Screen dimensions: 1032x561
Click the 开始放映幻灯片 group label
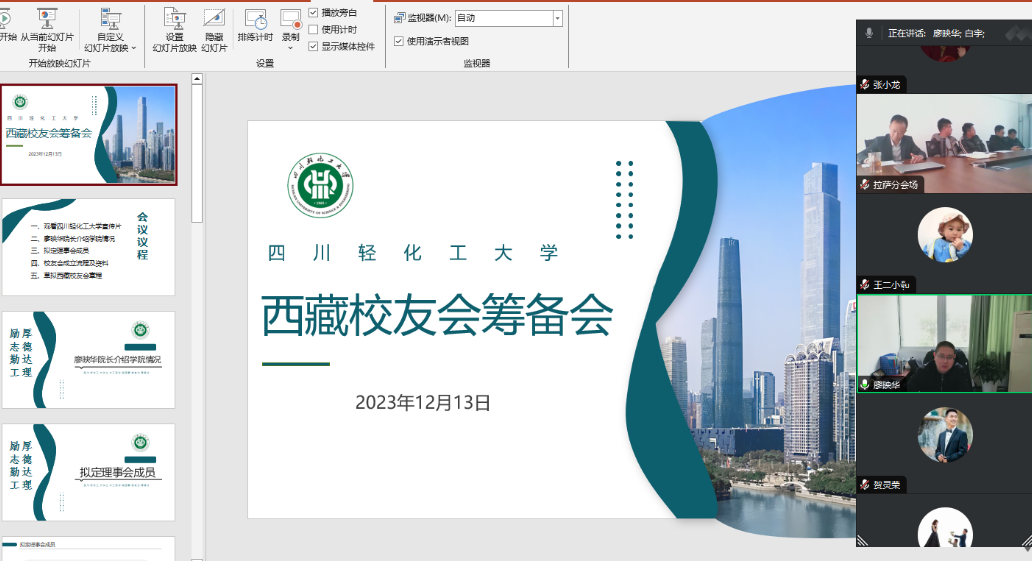point(59,63)
